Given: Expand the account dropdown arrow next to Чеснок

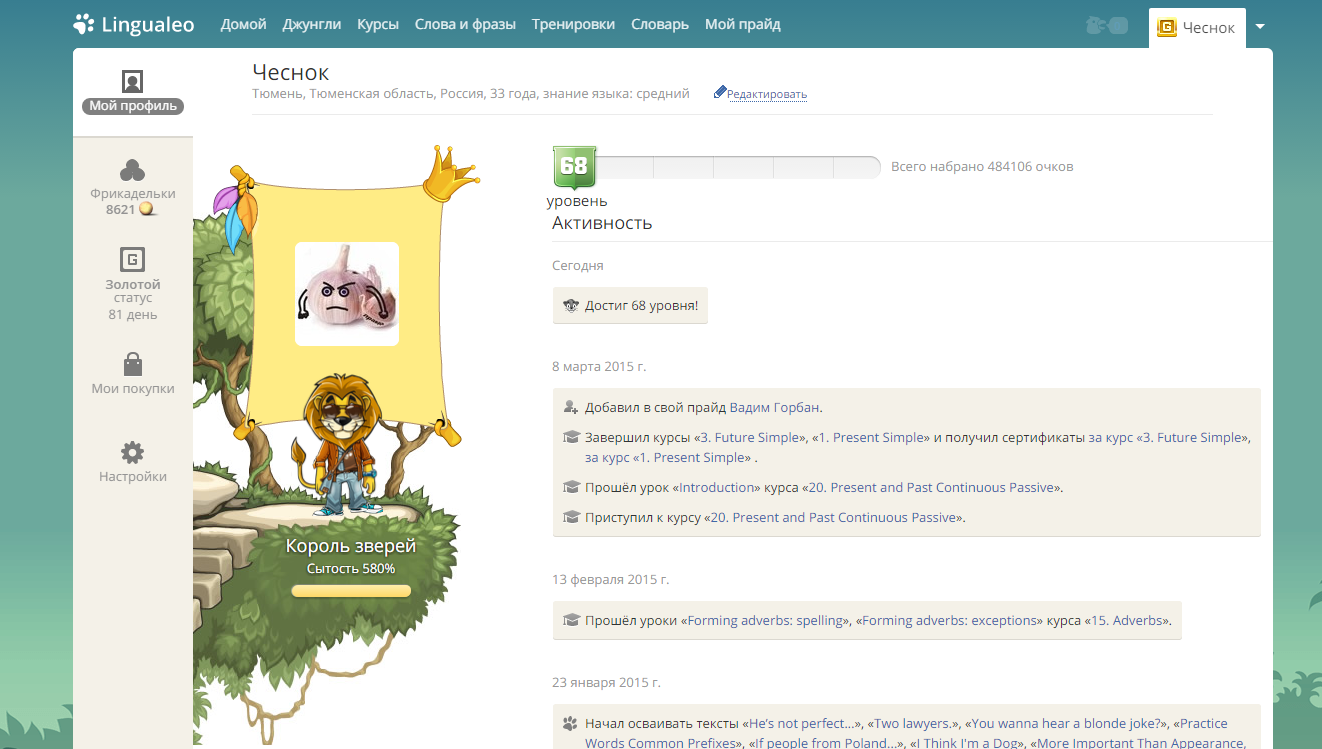Looking at the screenshot, I should coord(1260,27).
